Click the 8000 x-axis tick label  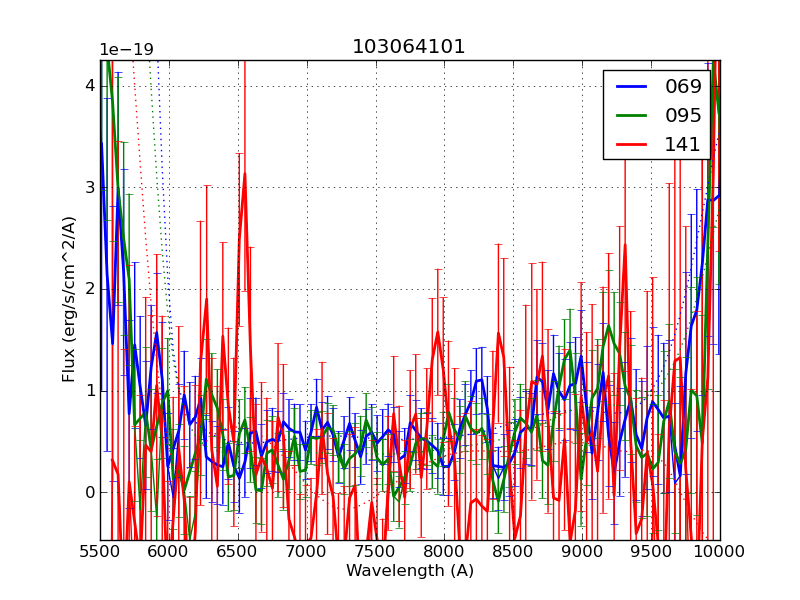coord(444,551)
